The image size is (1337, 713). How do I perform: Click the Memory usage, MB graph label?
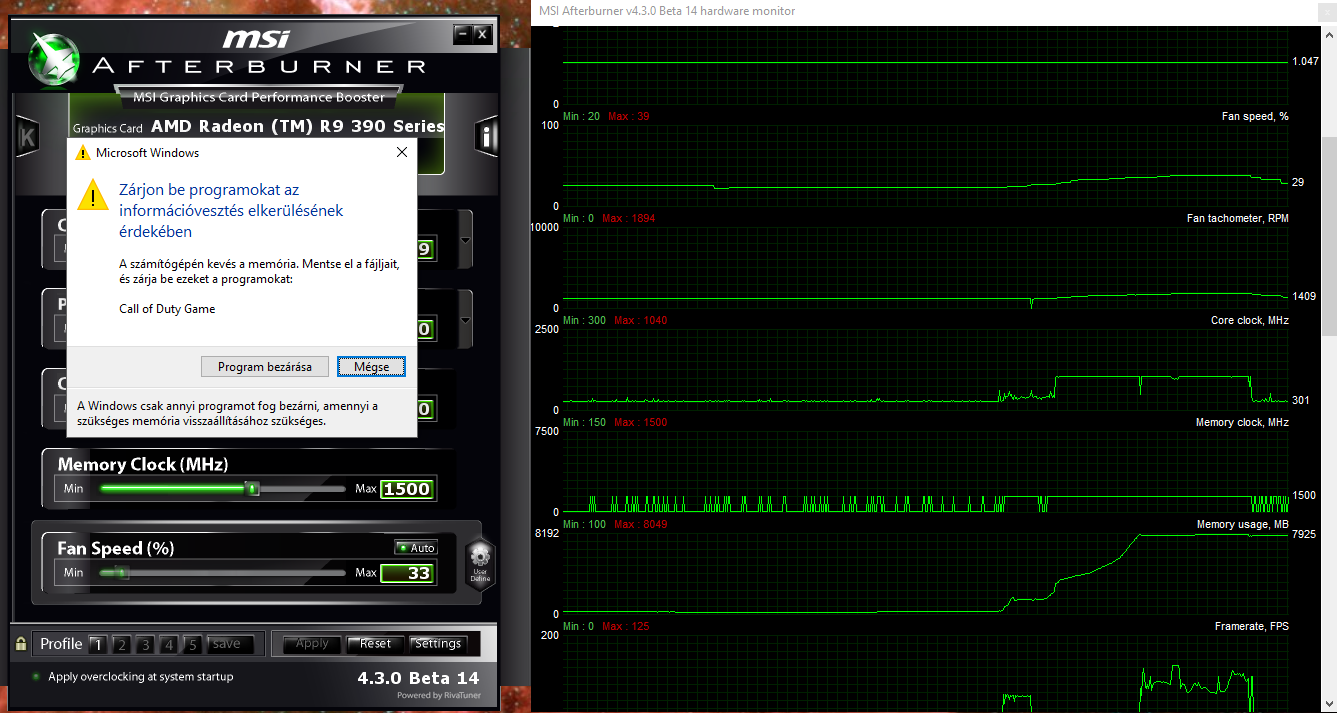click(1243, 524)
